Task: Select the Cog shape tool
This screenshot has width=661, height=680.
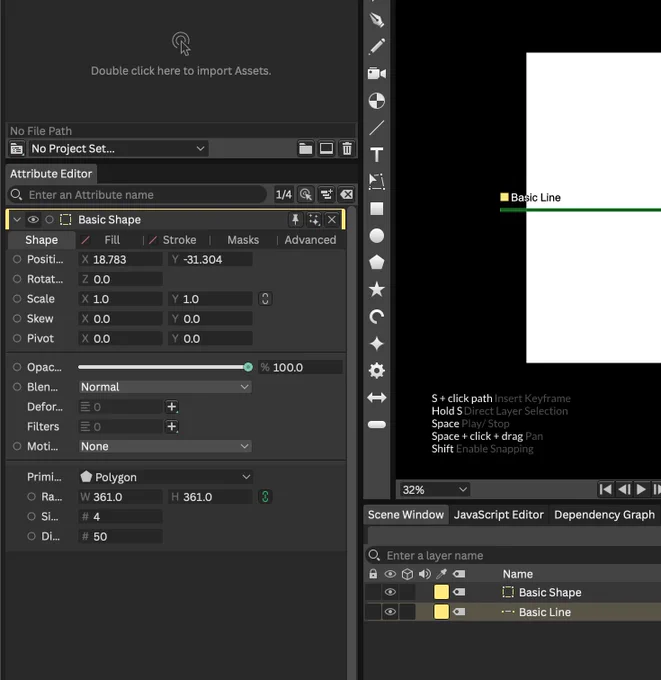Action: pos(376,371)
